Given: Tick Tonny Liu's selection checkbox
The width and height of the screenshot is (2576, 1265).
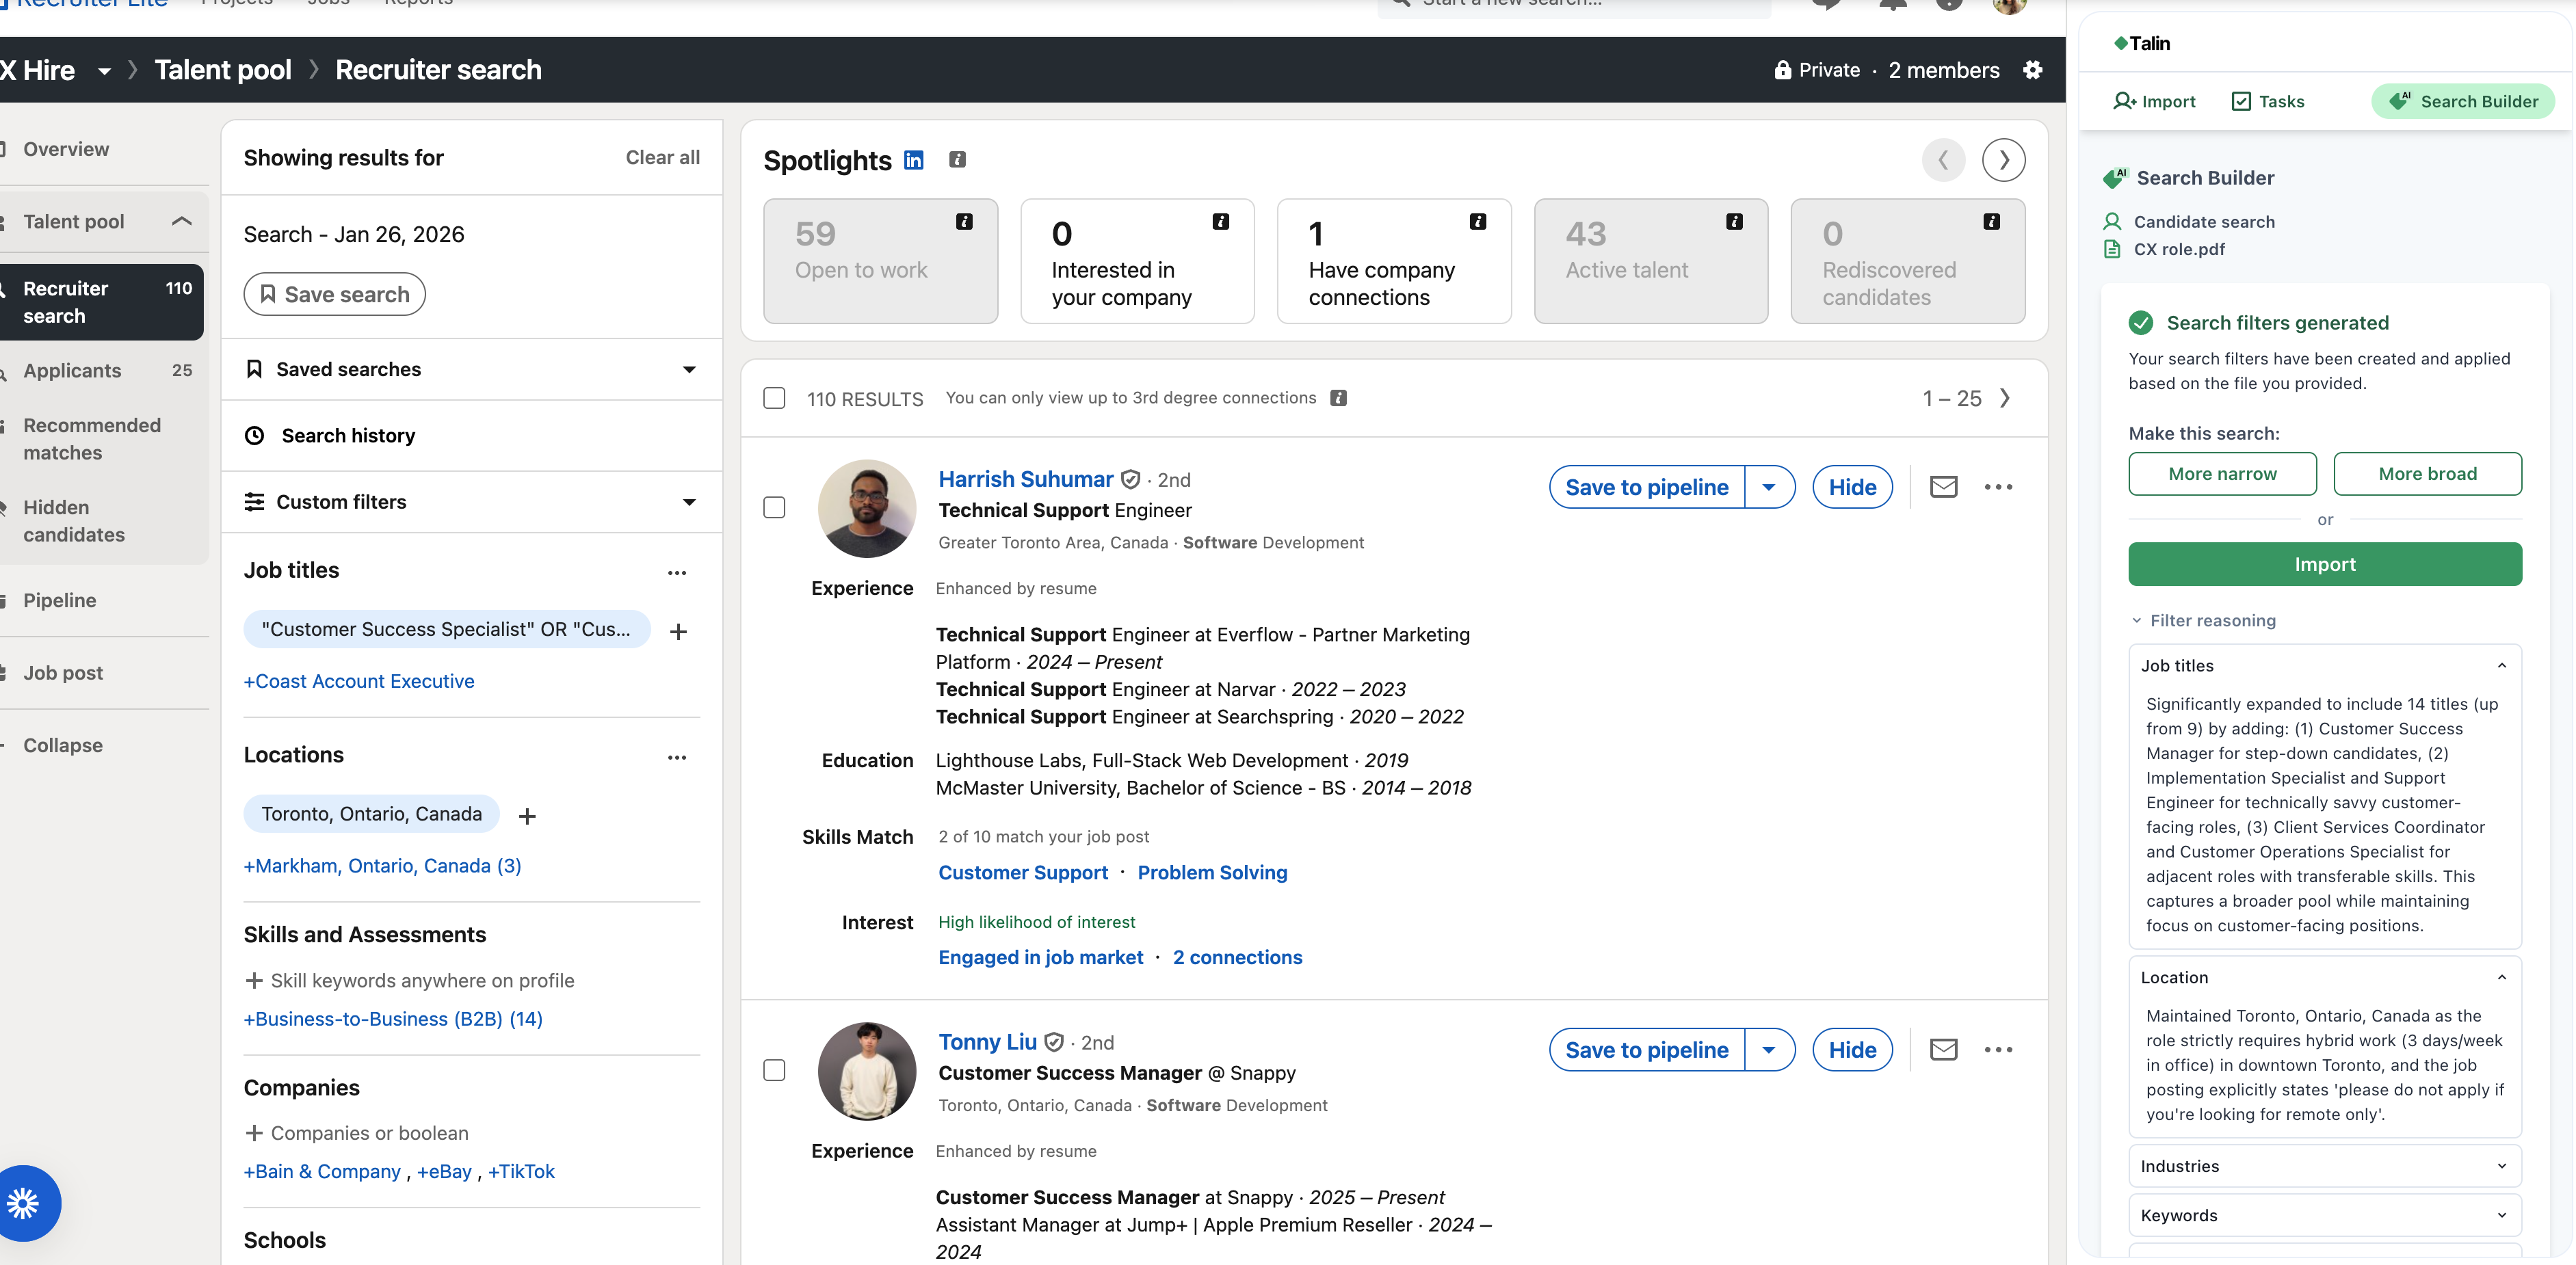Looking at the screenshot, I should 774,1071.
